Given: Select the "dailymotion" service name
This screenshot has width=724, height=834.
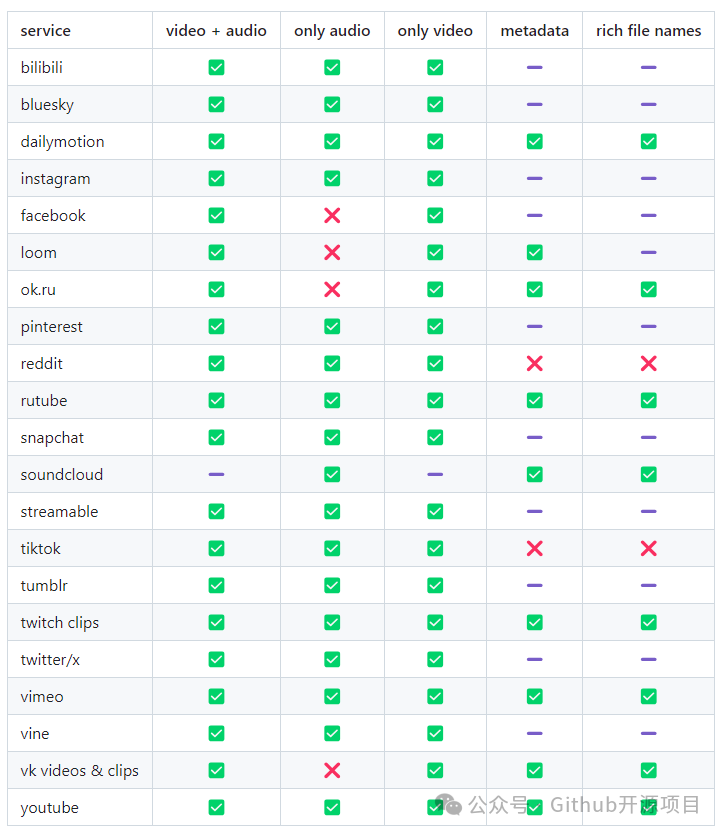Looking at the screenshot, I should [x=62, y=142].
